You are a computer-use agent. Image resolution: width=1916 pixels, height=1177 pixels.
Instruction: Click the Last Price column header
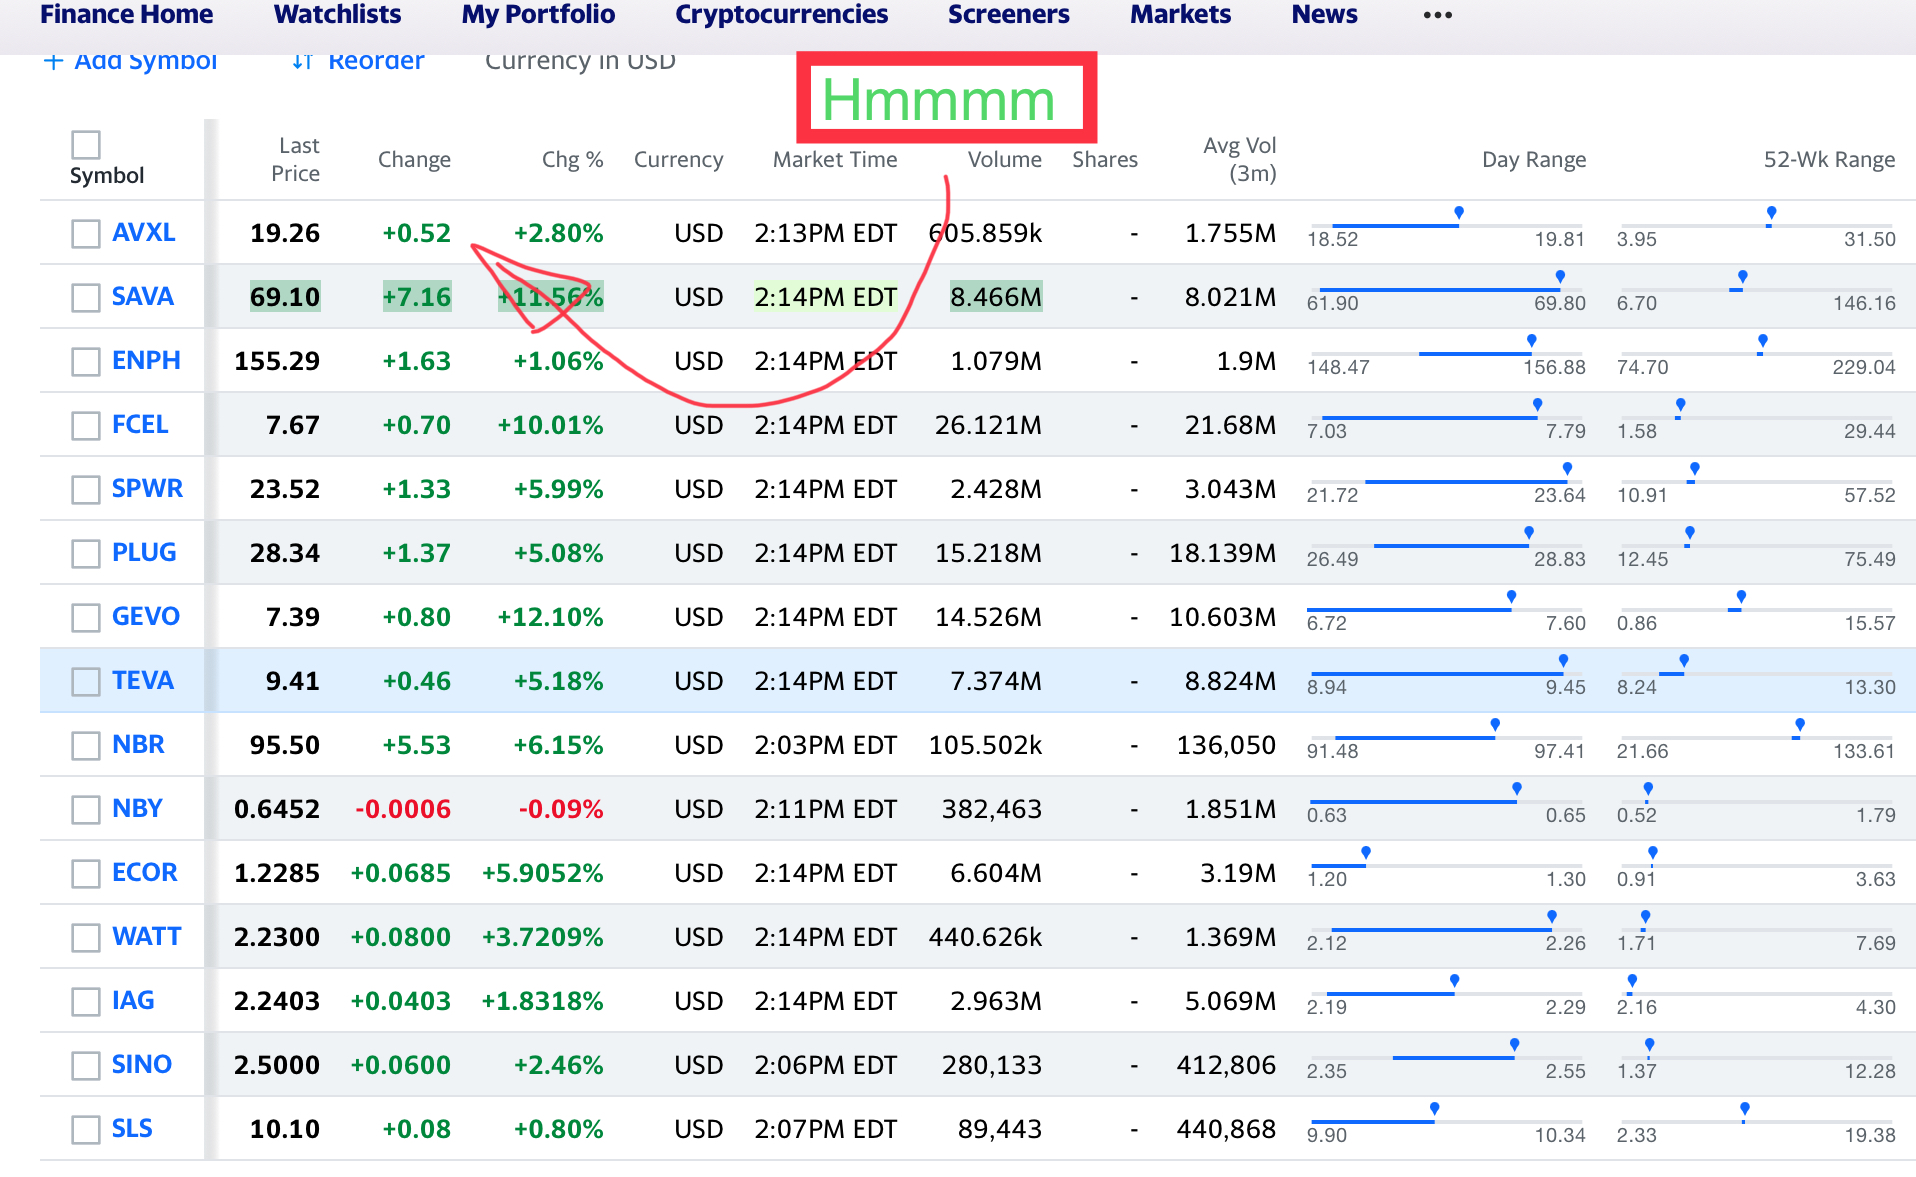295,160
